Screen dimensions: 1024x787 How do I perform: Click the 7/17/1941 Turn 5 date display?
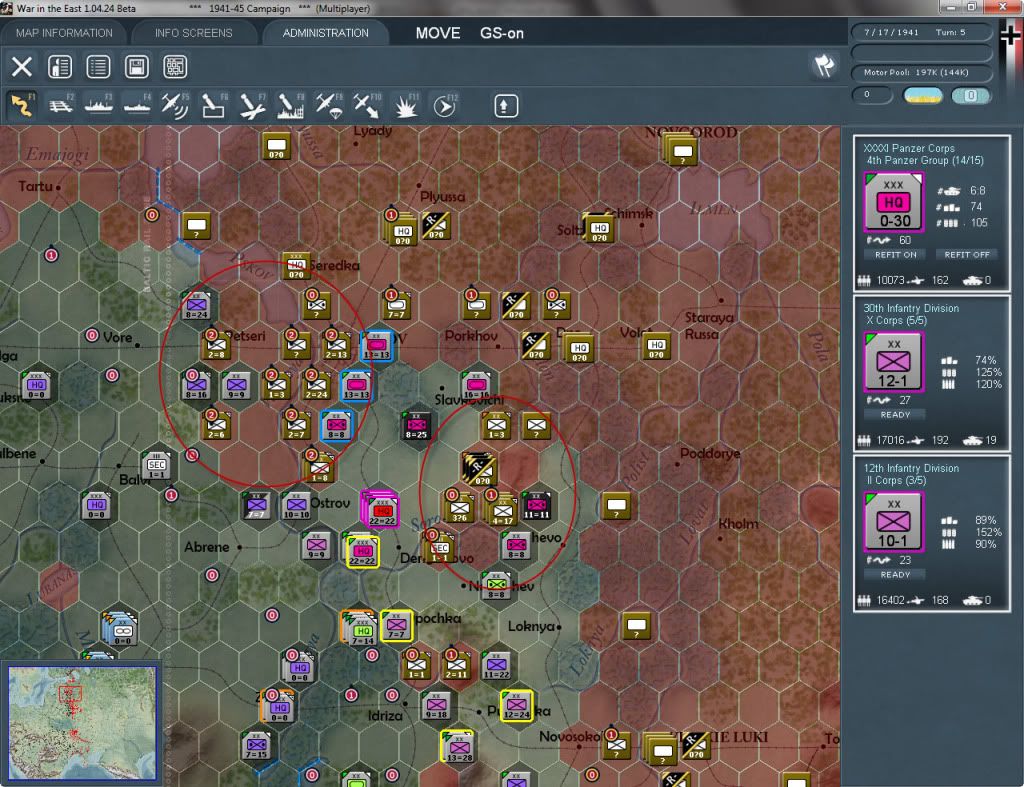click(921, 32)
